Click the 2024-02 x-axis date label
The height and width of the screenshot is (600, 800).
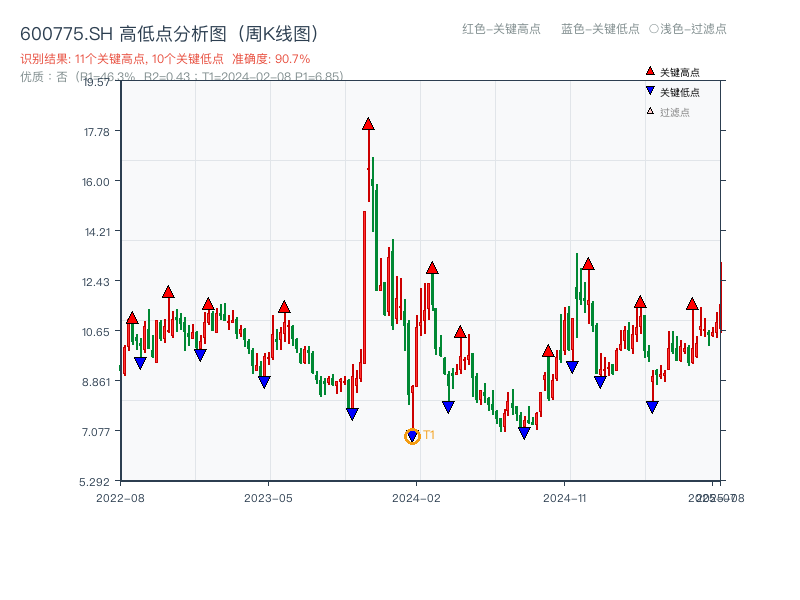[416, 498]
